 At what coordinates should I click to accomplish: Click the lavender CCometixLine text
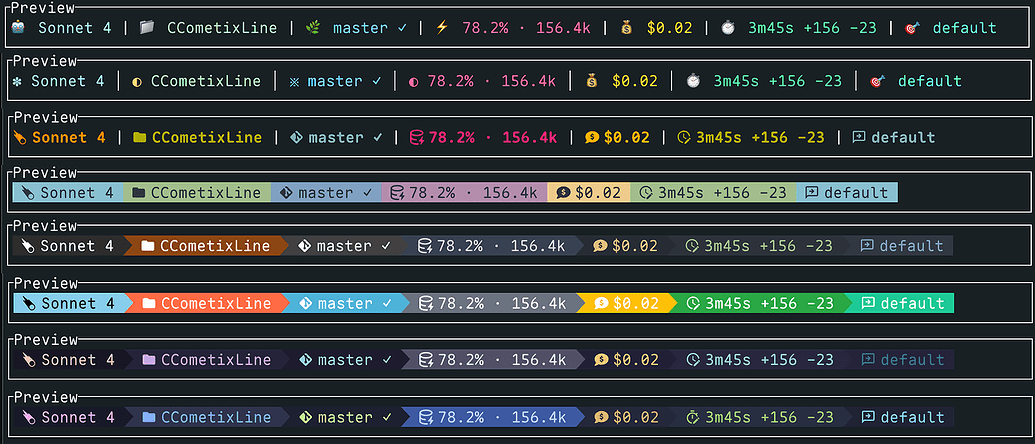click(x=217, y=360)
